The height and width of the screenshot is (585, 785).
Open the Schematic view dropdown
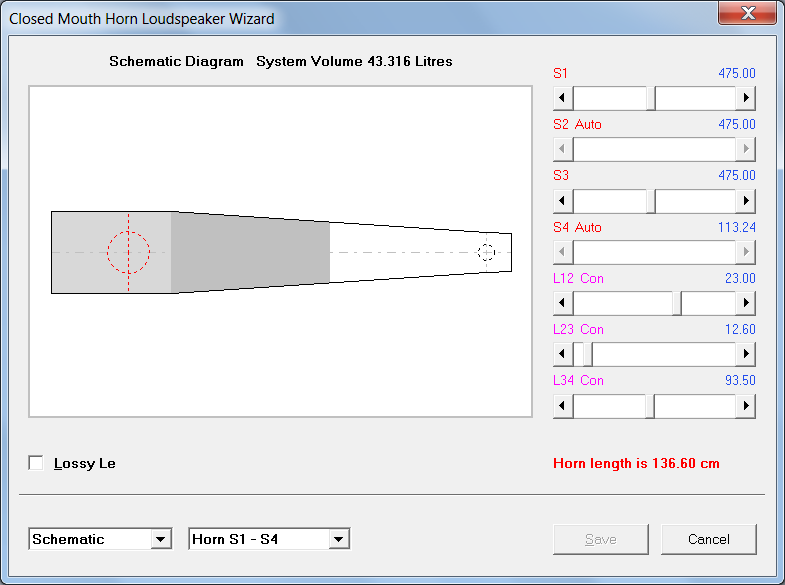coord(161,539)
